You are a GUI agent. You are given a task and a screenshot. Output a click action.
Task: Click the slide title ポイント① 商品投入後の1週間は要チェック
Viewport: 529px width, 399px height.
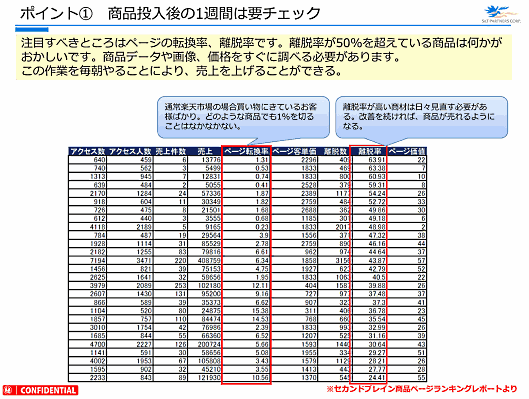coord(170,13)
